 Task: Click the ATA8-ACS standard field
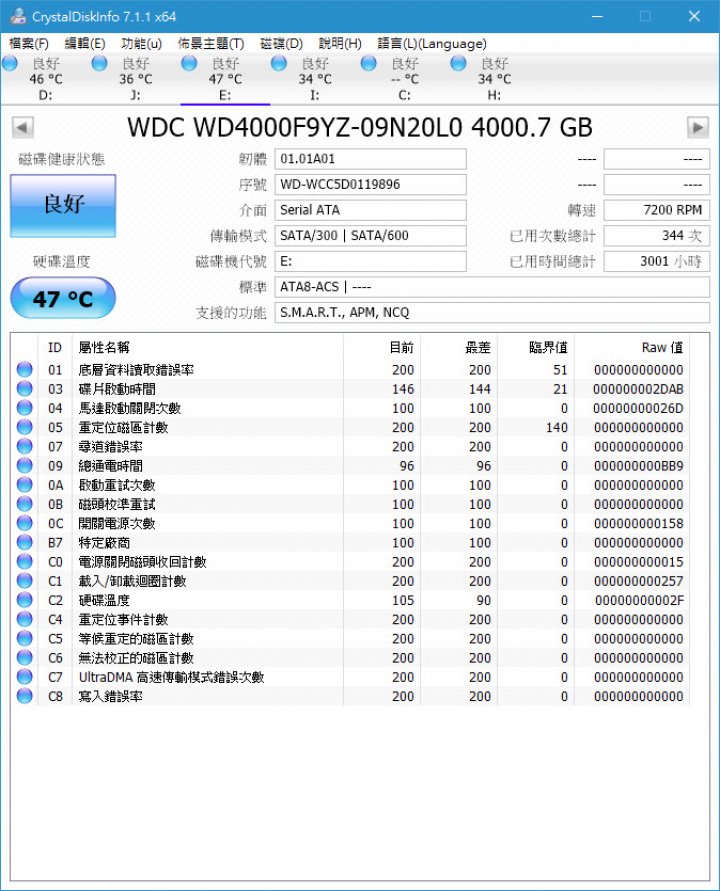pos(492,287)
